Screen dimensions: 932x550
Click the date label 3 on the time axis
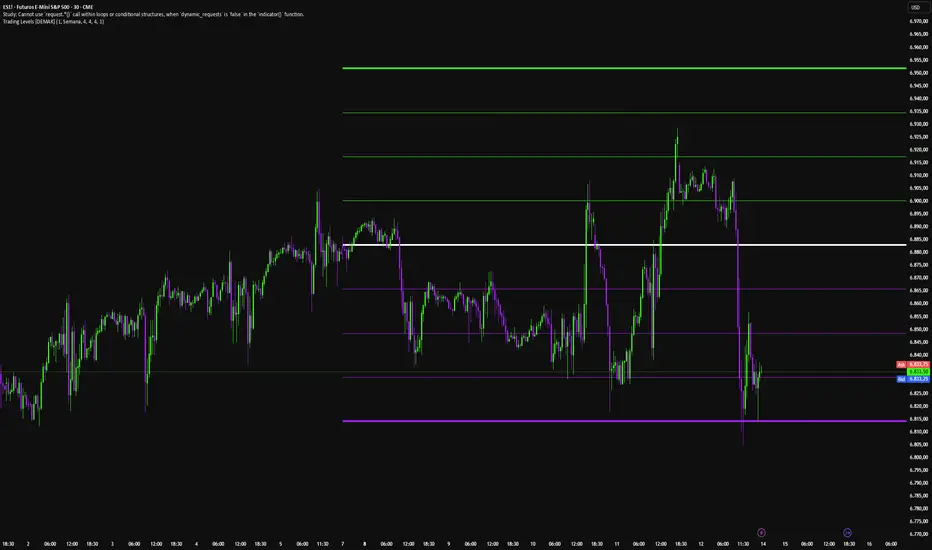point(112,543)
